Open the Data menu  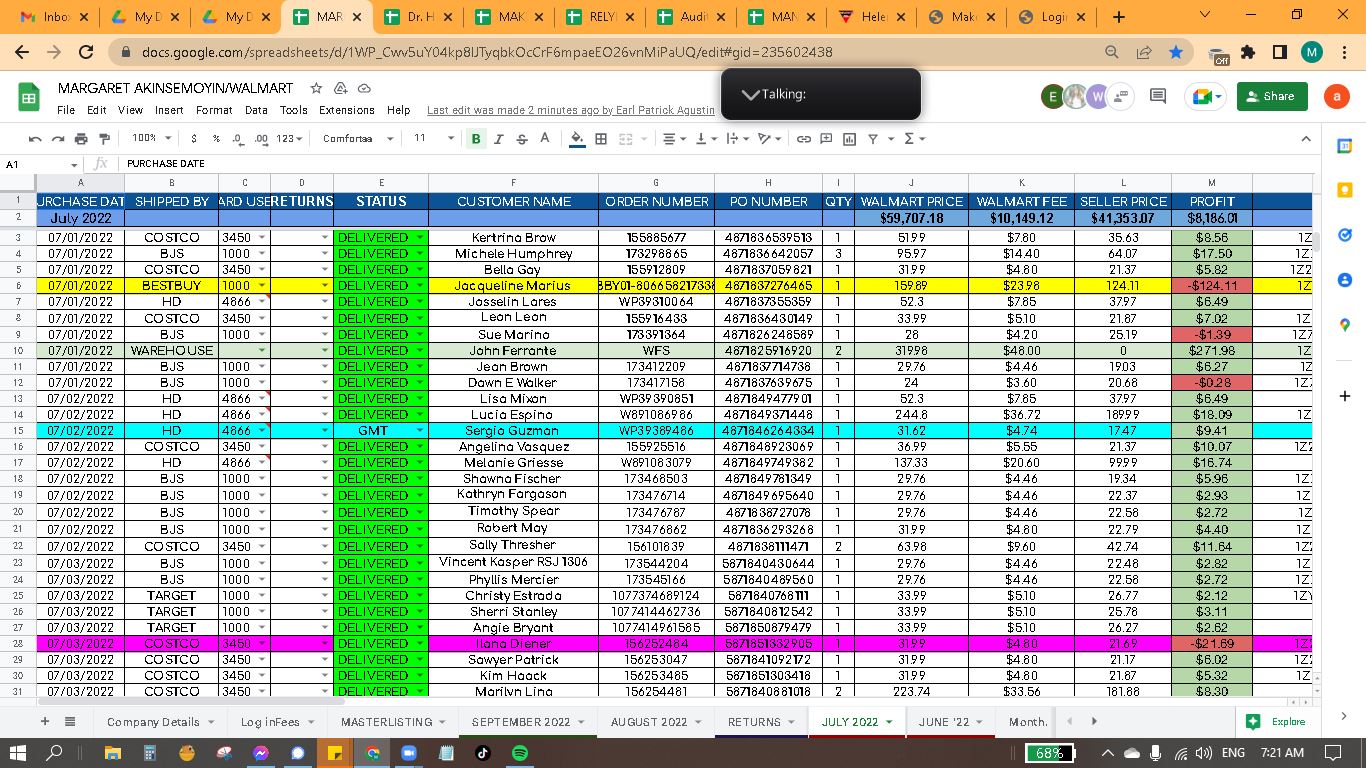coord(256,110)
